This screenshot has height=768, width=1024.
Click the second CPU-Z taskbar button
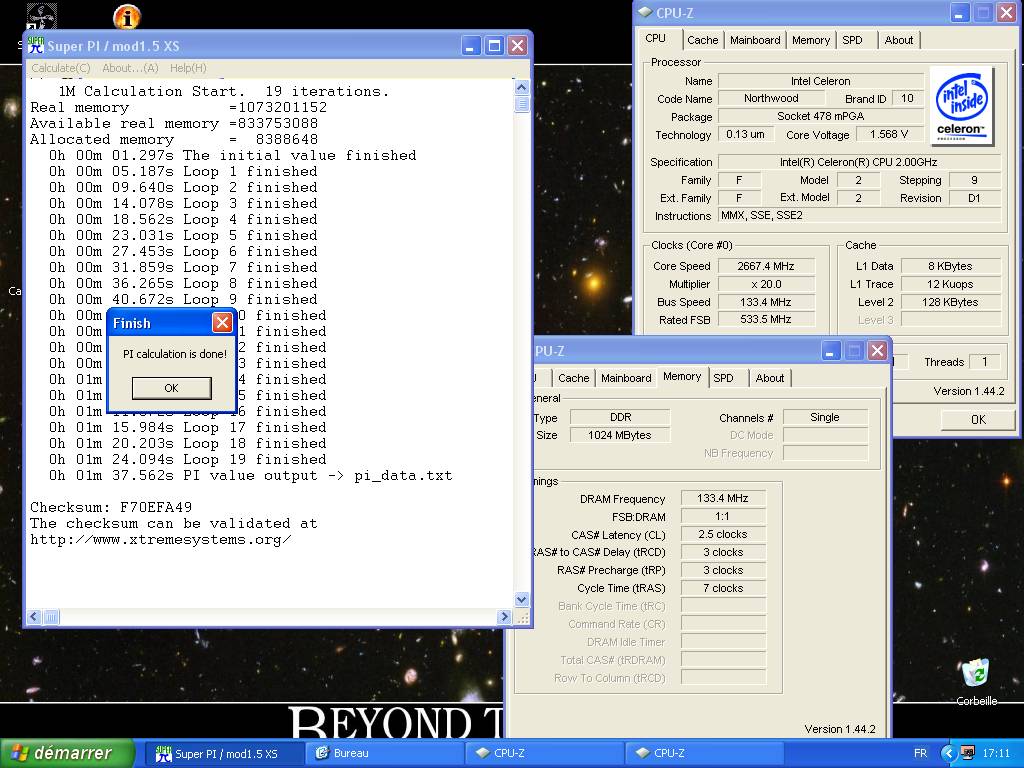click(704, 754)
